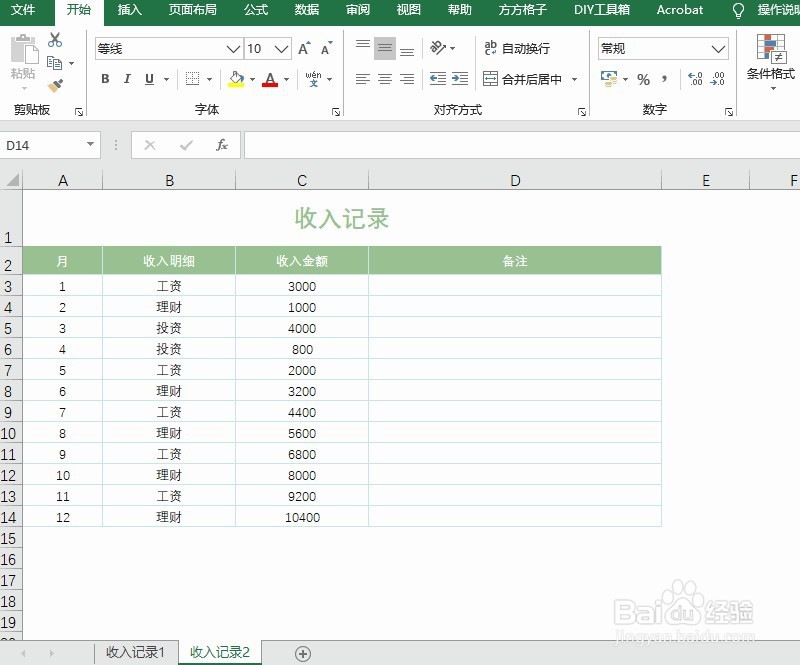This screenshot has width=800, height=665.
Task: Expand the border style dropdown arrow
Action: pyautogui.click(x=208, y=78)
